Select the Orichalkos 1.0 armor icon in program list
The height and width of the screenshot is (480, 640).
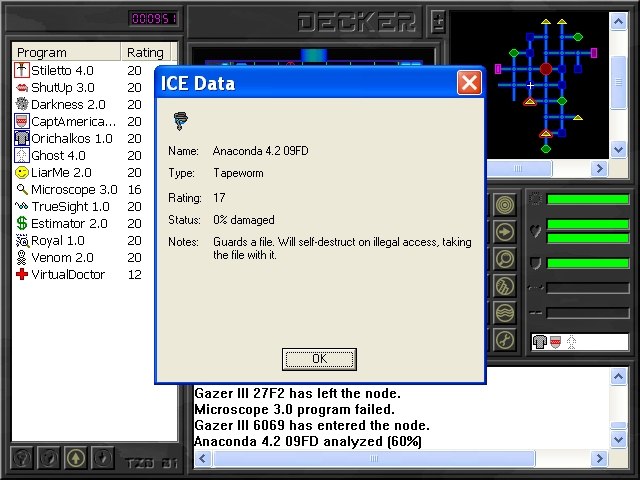tap(22, 138)
